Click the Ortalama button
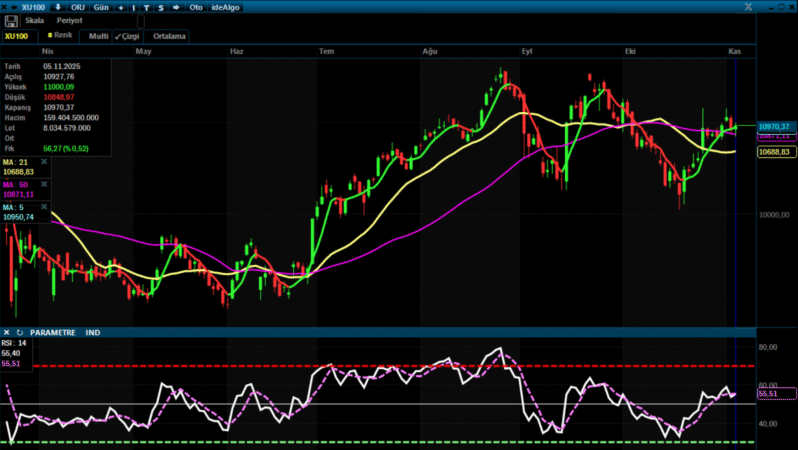798x450 pixels. [170, 36]
